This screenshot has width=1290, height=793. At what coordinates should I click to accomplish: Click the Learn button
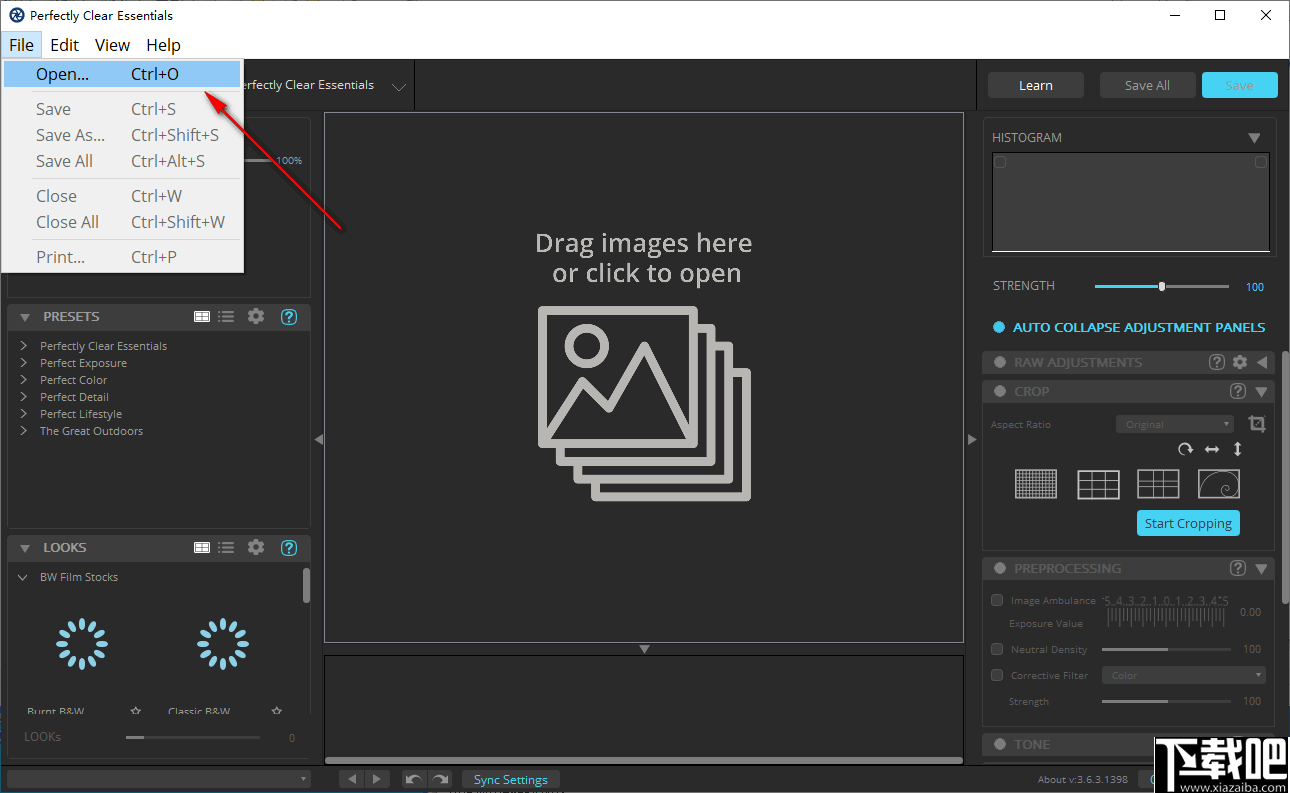[1036, 85]
